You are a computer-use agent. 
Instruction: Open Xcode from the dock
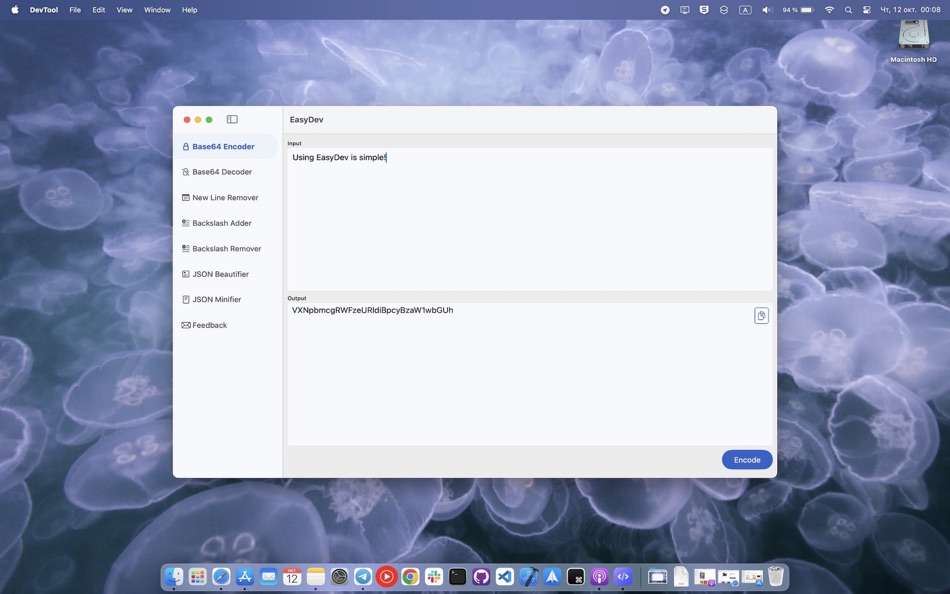coord(528,576)
